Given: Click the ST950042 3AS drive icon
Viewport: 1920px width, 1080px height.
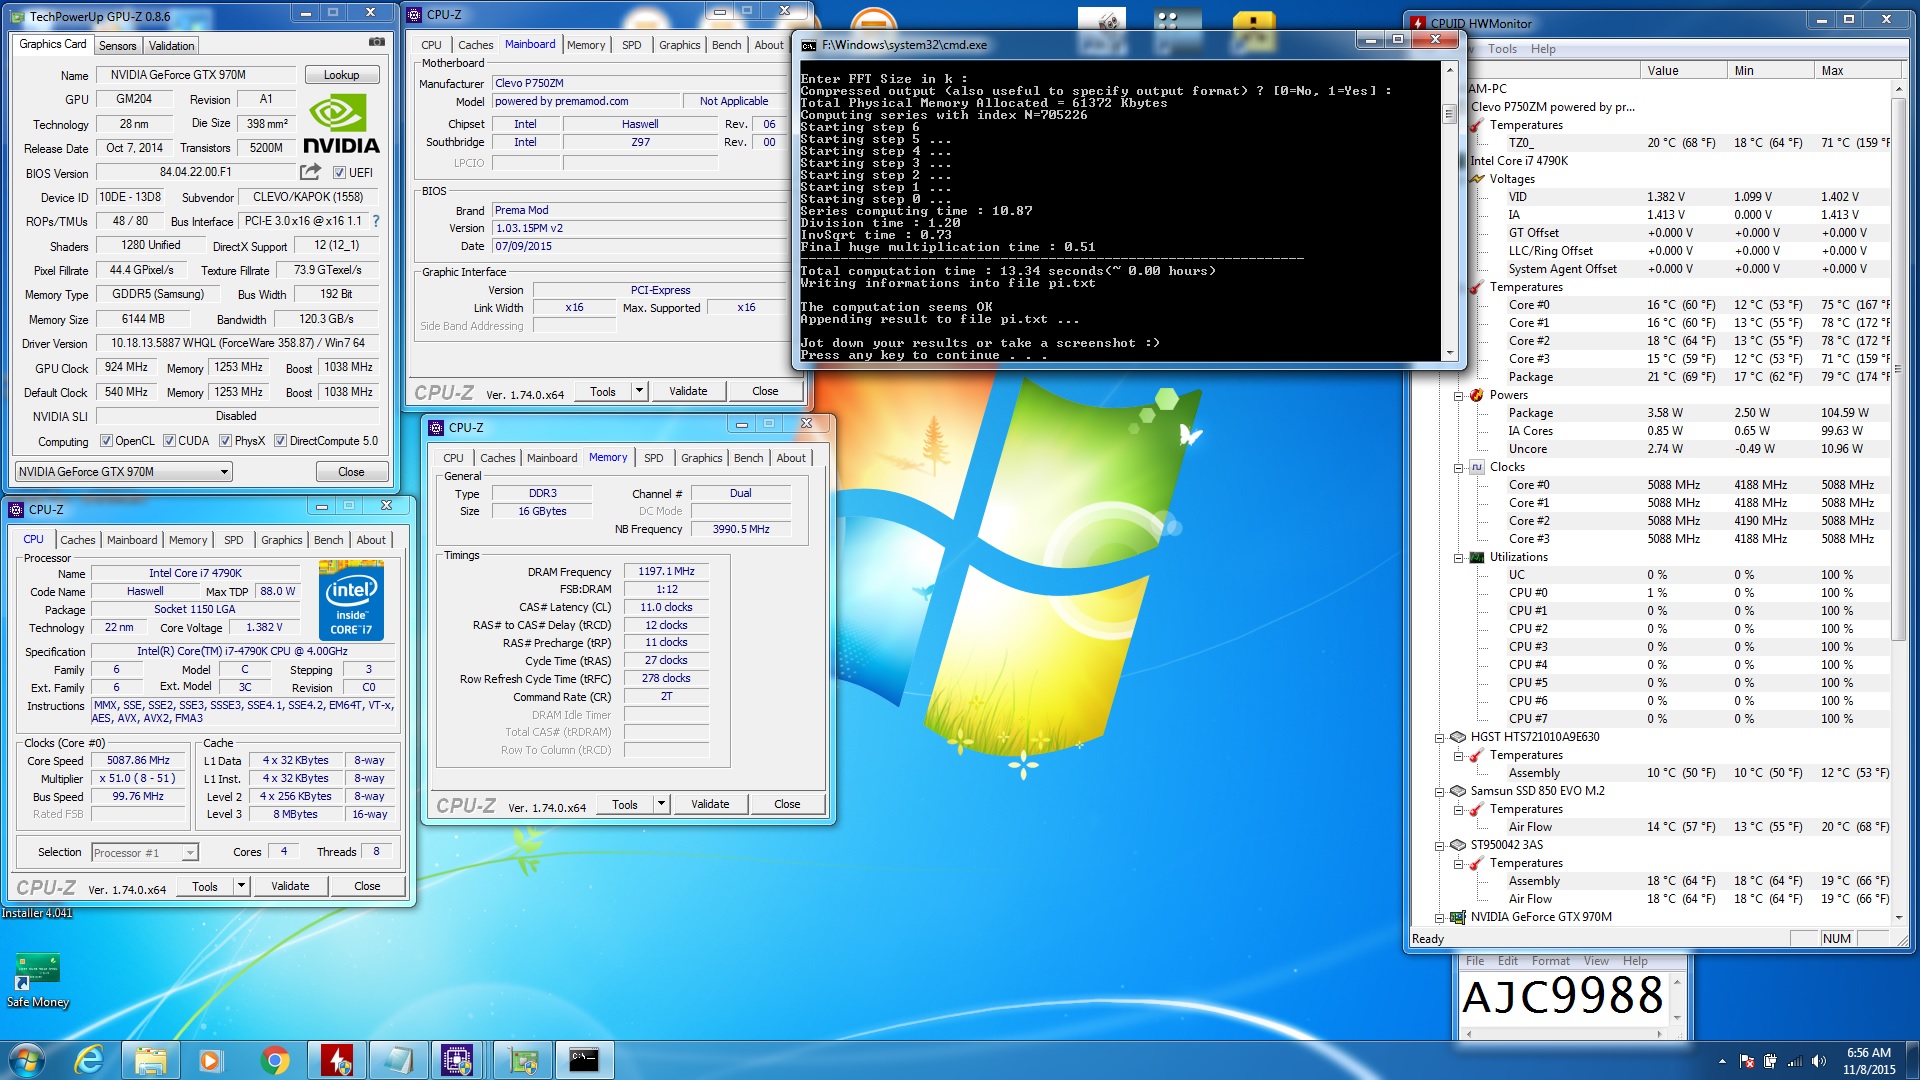Looking at the screenshot, I should point(1458,845).
